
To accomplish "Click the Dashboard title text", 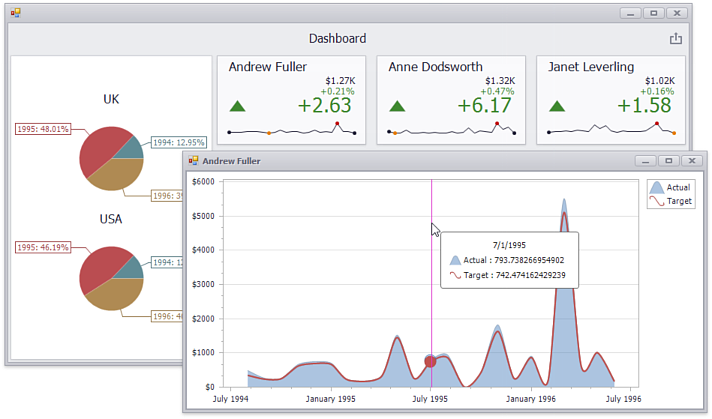I will click(337, 39).
